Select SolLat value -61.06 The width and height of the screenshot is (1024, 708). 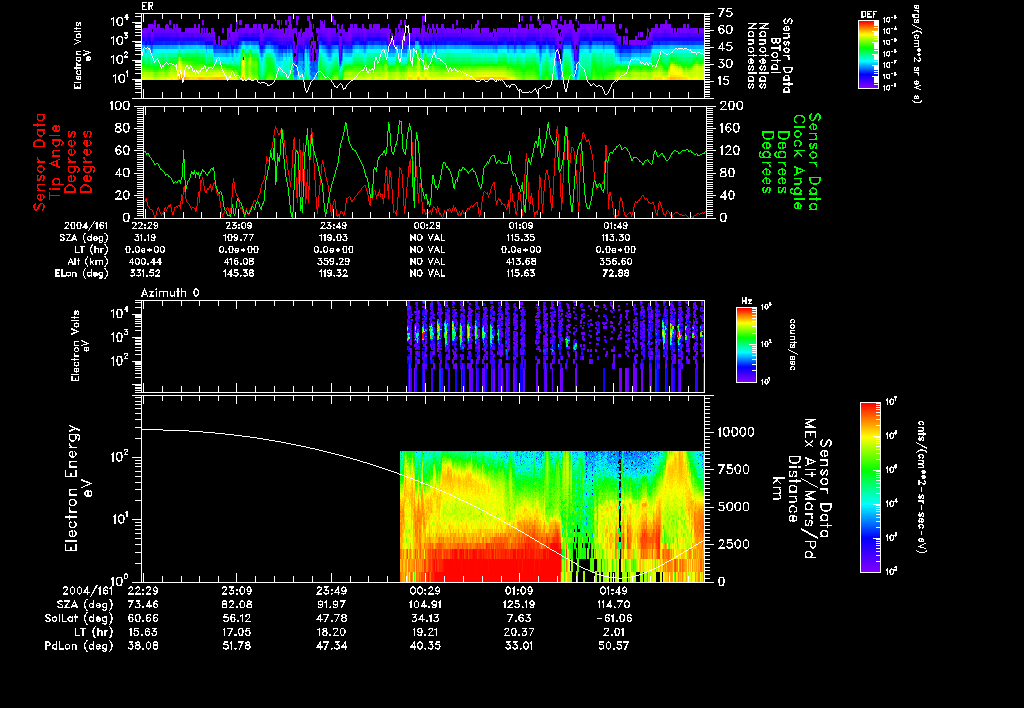tap(614, 618)
